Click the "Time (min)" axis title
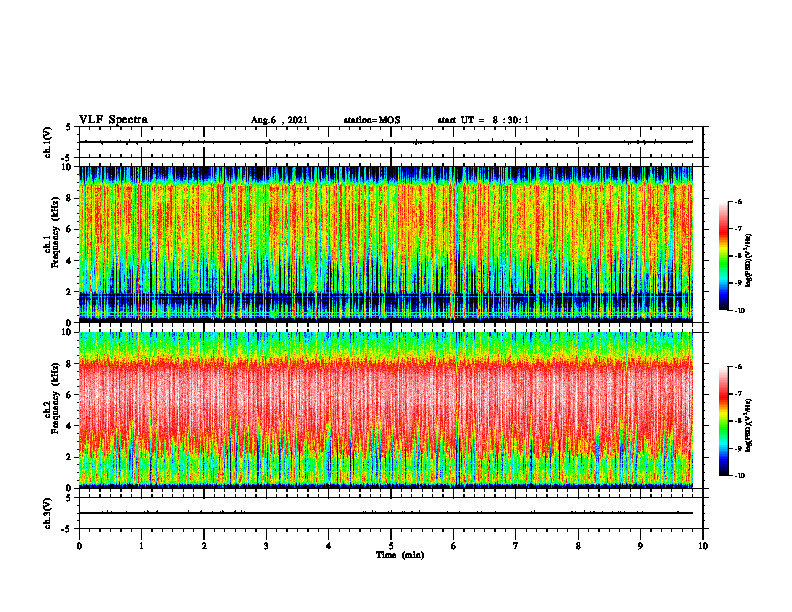Screen dimensions: 792x612 pyautogui.click(x=400, y=555)
